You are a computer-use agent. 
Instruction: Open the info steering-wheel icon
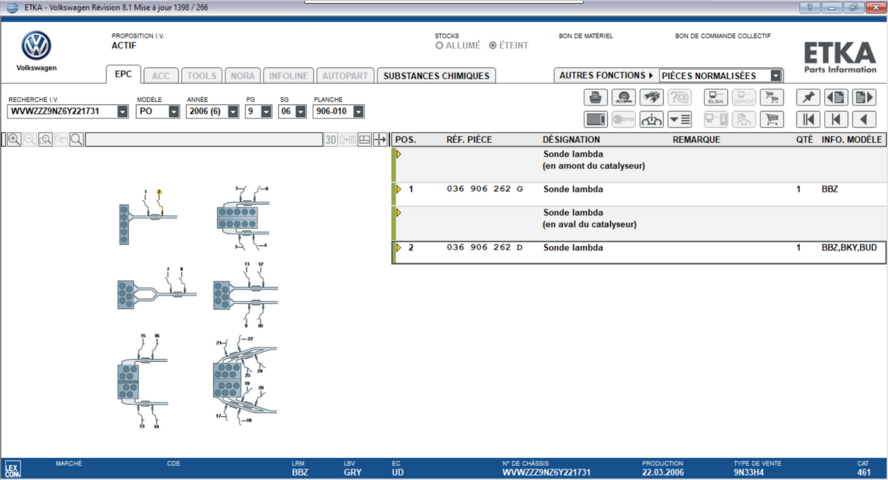(x=651, y=119)
